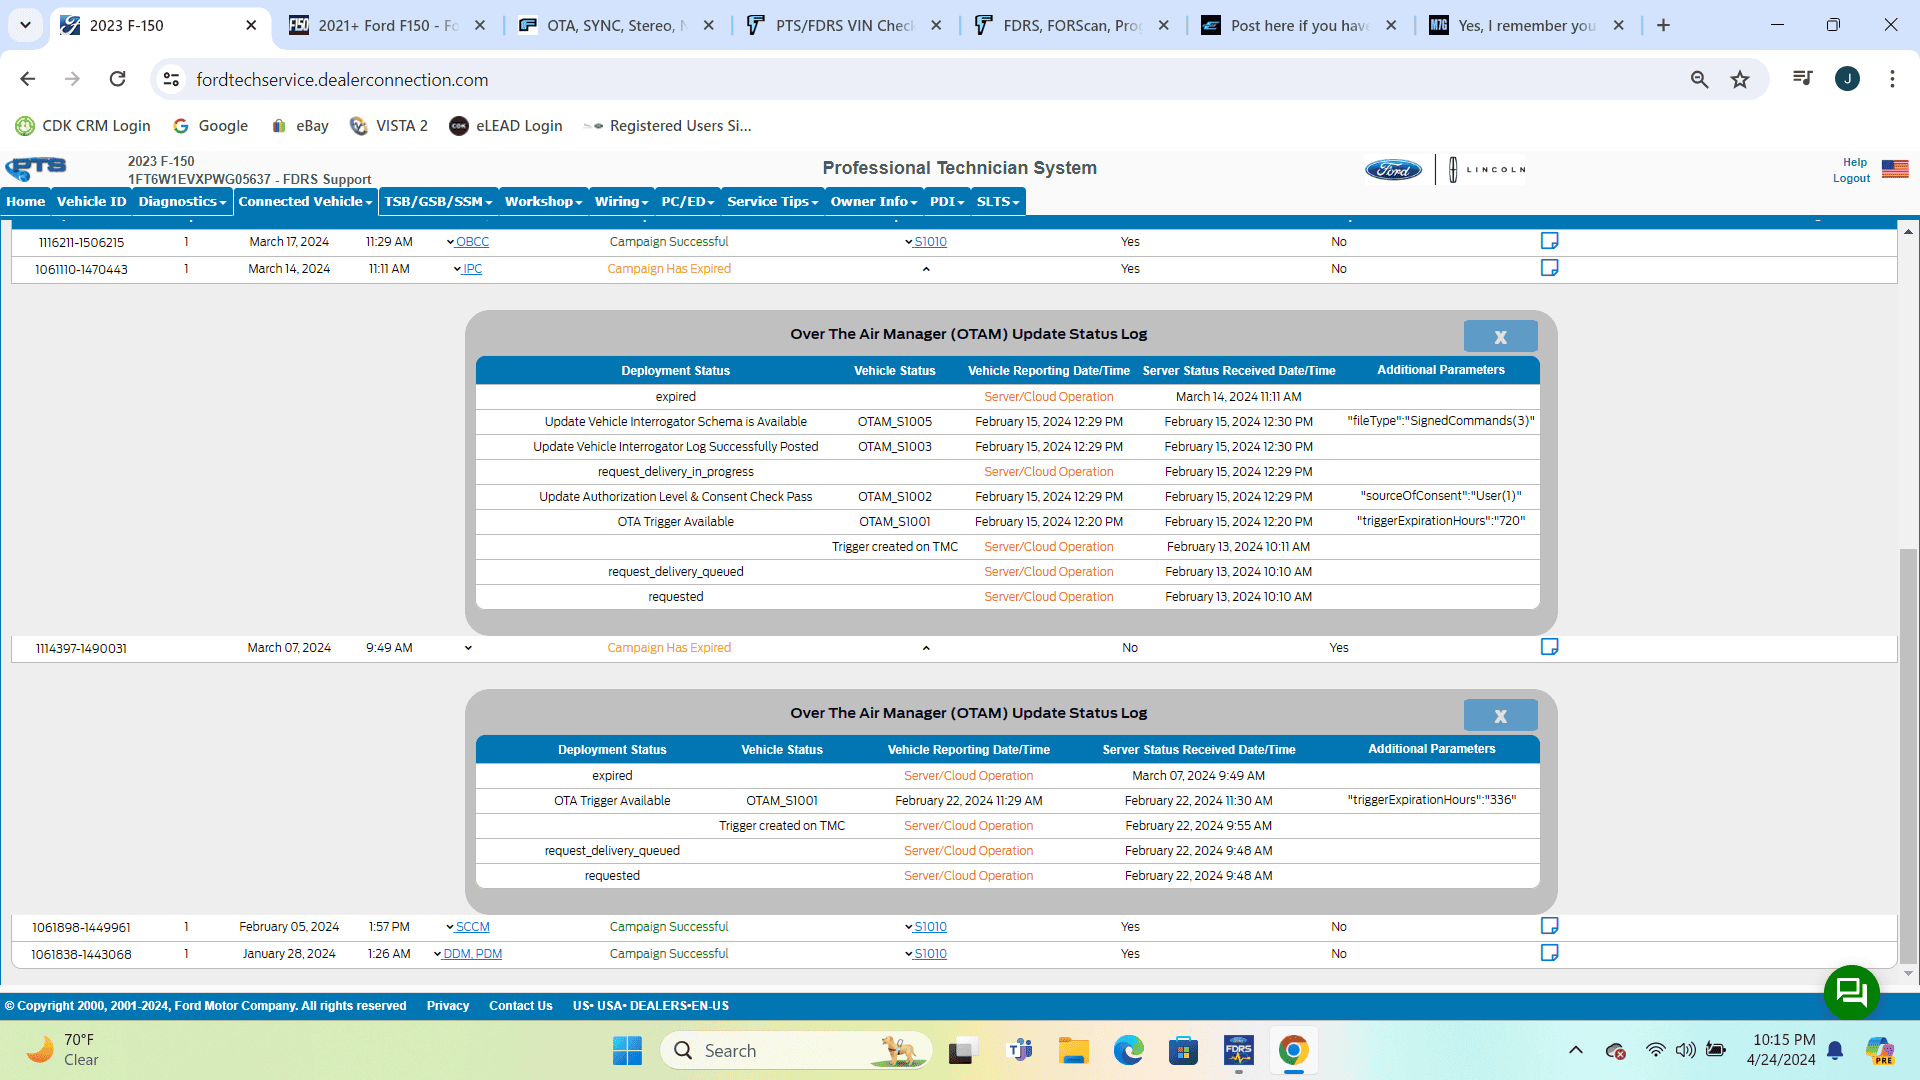Viewport: 1920px width, 1080px height.
Task: Close the first OTAM Update Status Log
Action: click(x=1500, y=337)
